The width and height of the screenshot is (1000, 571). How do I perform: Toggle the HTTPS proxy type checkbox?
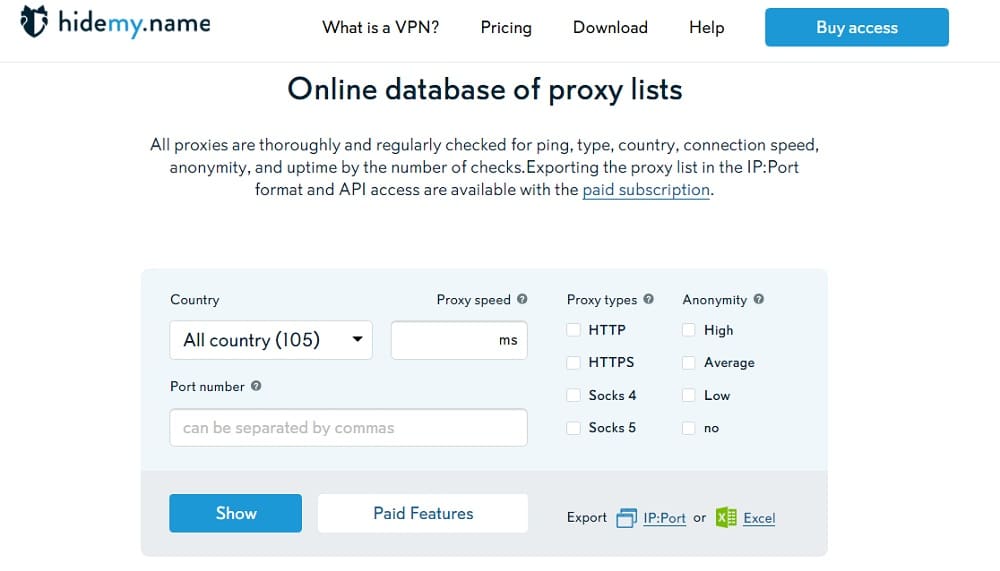click(x=573, y=362)
